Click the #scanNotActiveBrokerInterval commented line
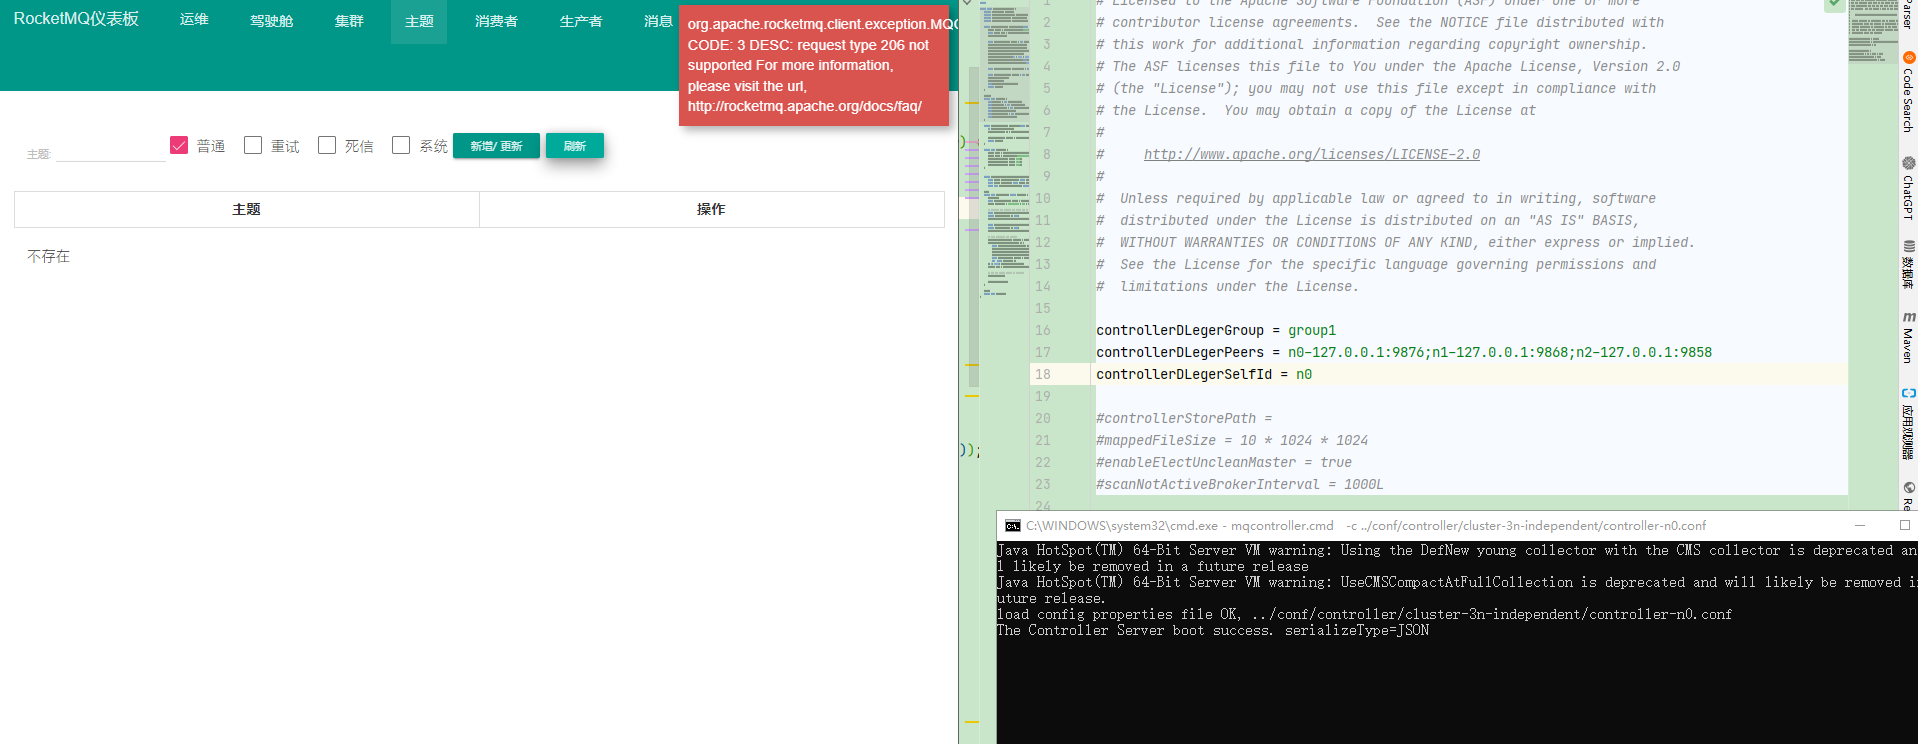 coord(1240,484)
